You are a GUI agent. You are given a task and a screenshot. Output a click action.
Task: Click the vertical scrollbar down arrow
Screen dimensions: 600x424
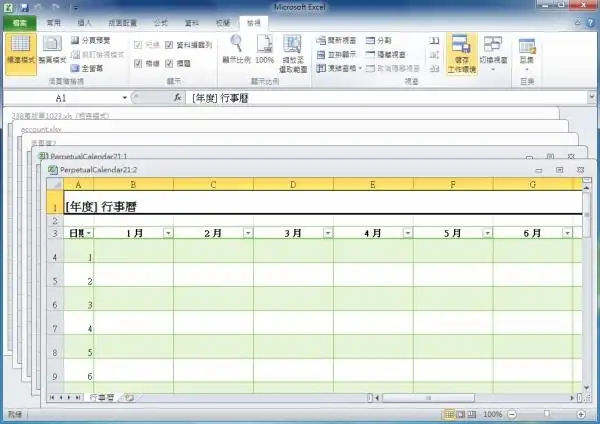pyautogui.click(x=586, y=388)
